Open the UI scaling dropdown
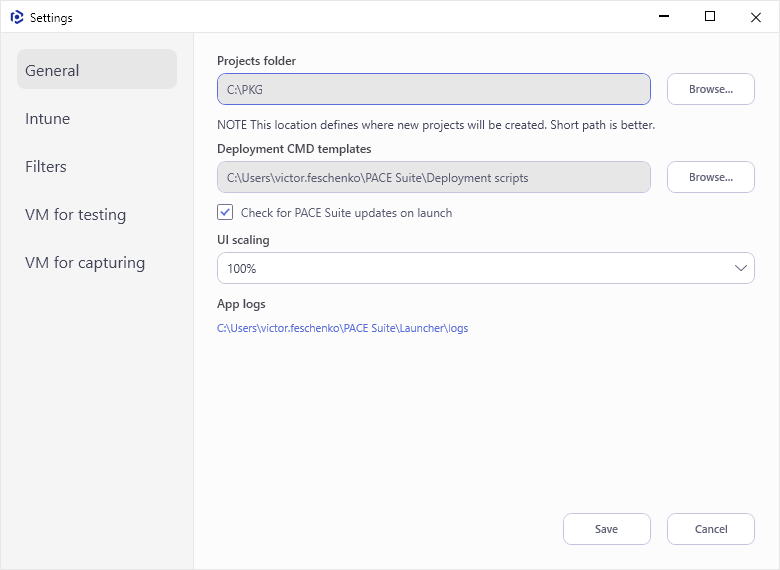The image size is (780, 570). click(x=486, y=269)
